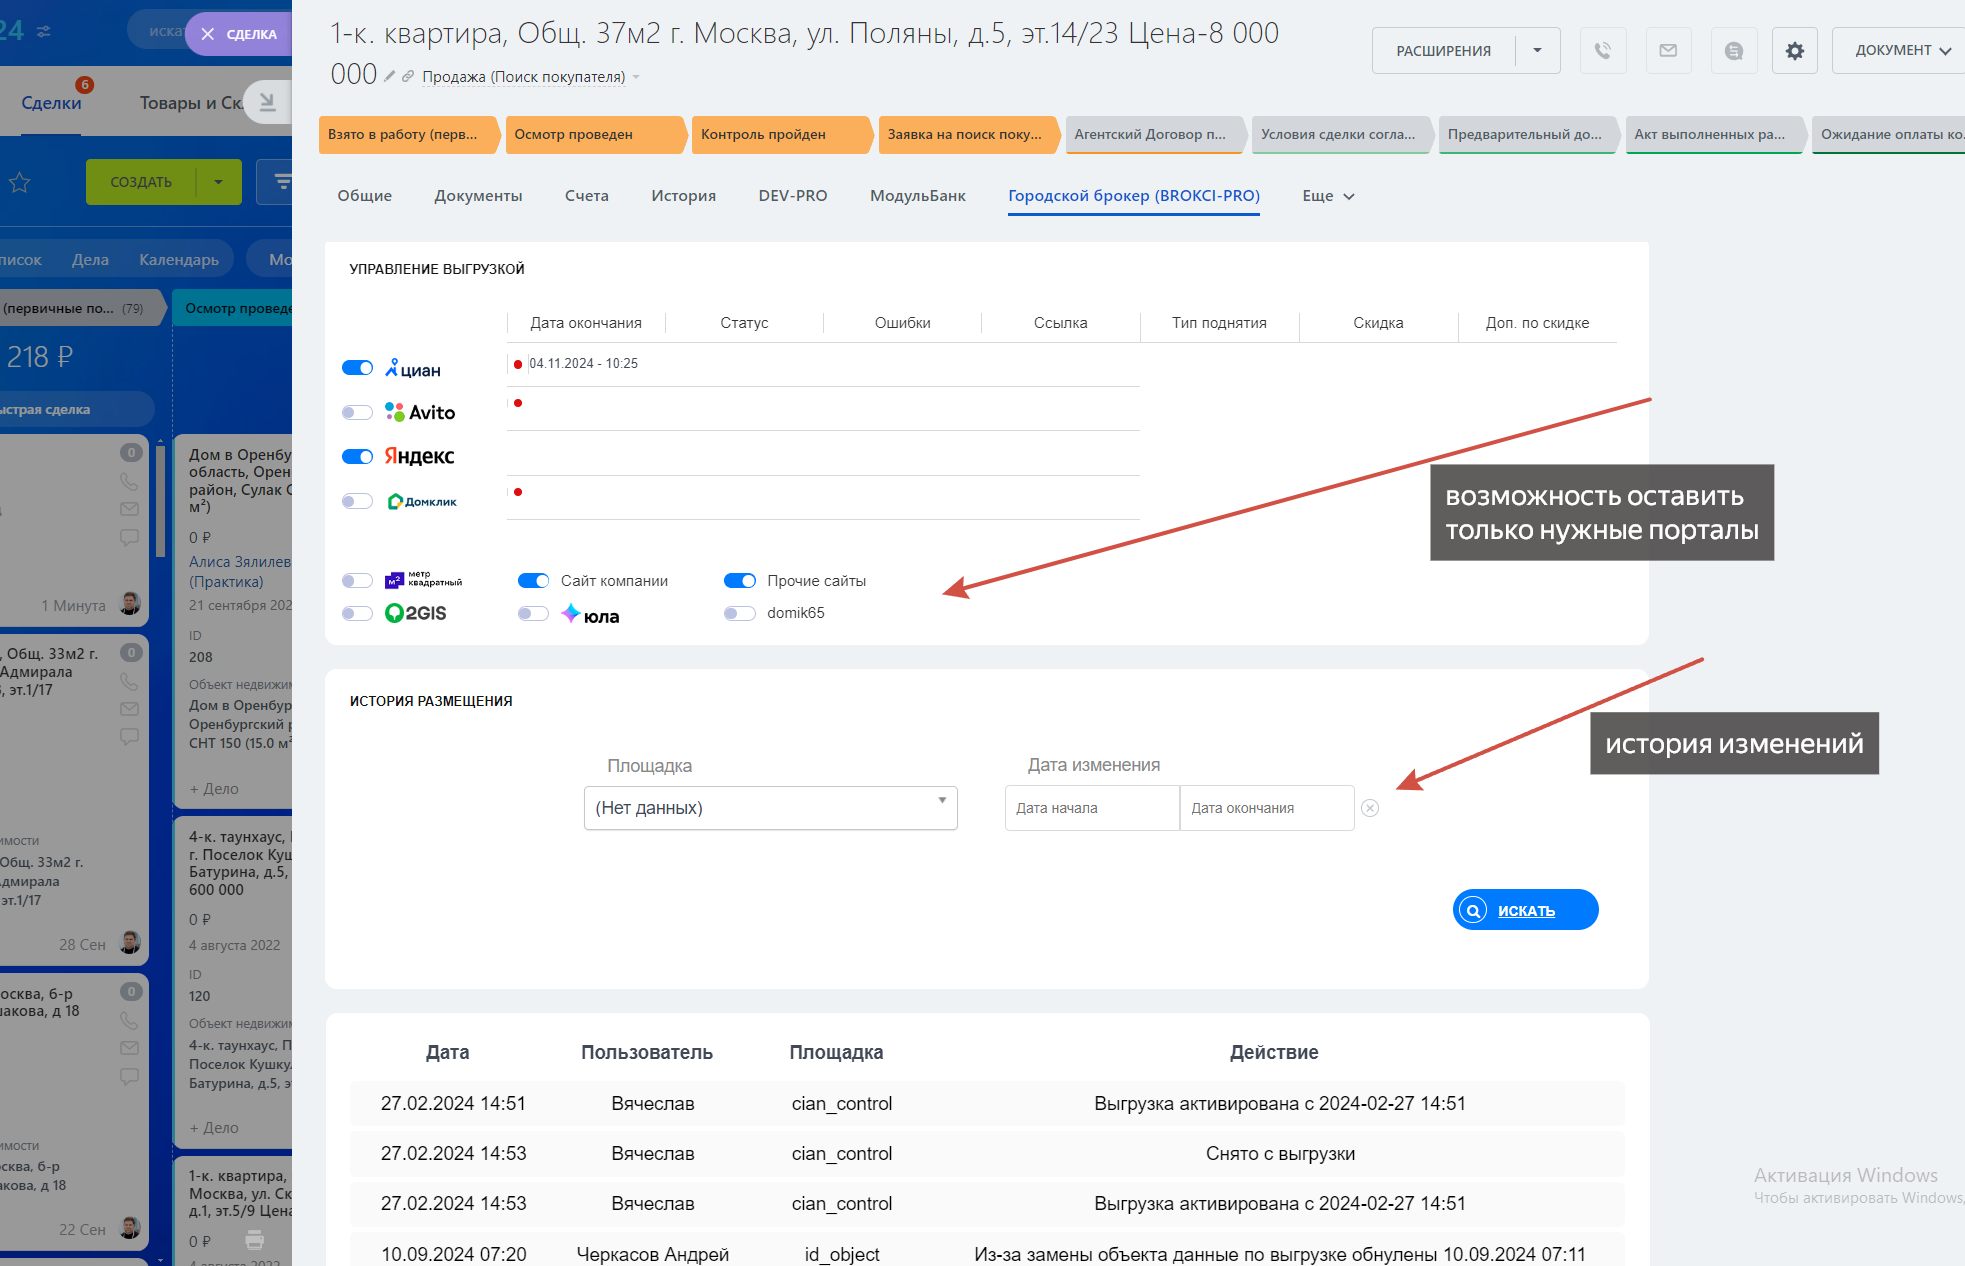The width and height of the screenshot is (1965, 1266).
Task: Select the Контроль пройден stage
Action: click(x=775, y=135)
